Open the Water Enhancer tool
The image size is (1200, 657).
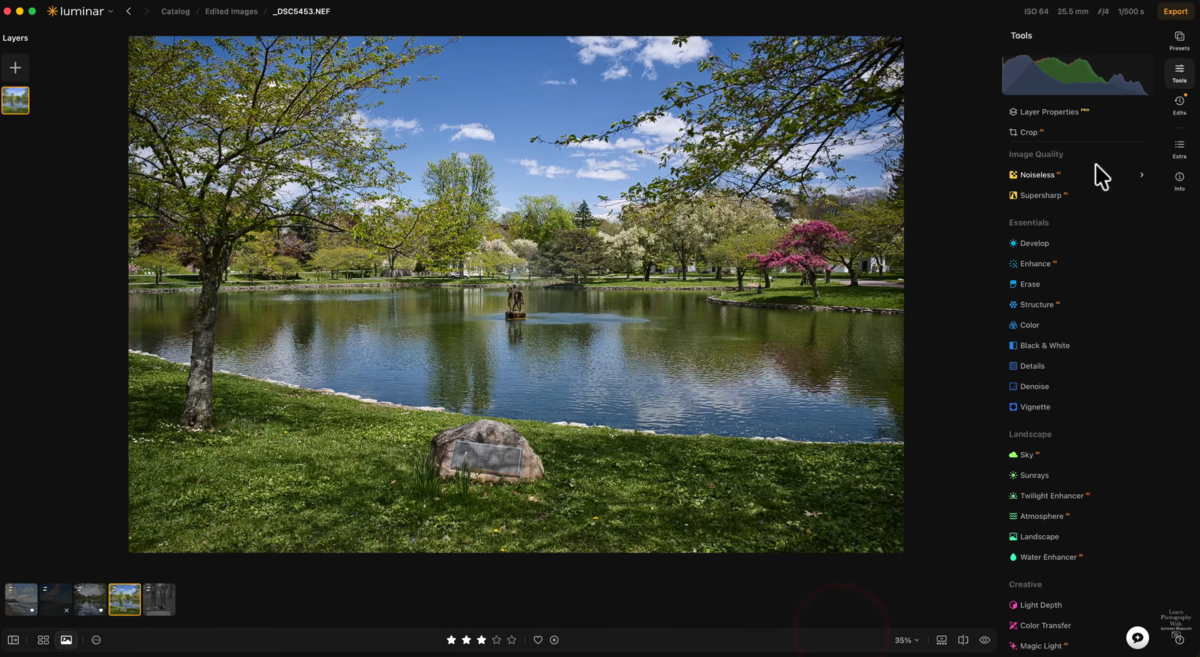[1045, 557]
